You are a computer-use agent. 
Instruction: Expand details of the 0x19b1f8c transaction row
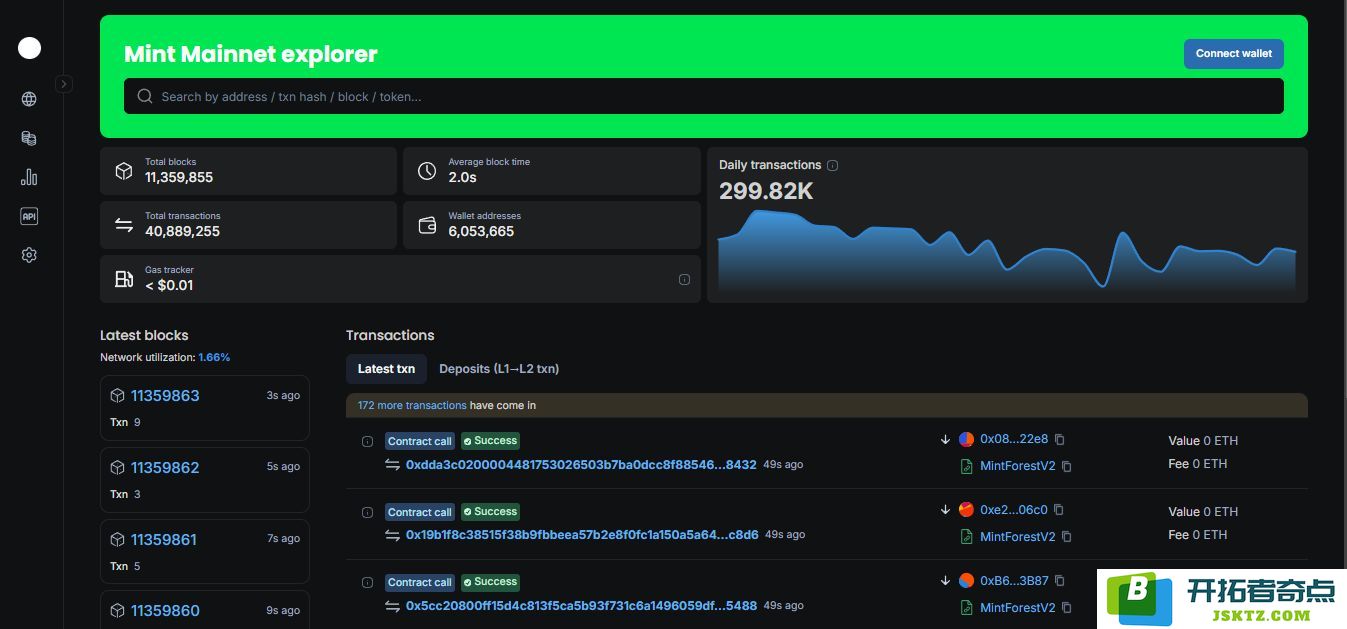coord(367,512)
